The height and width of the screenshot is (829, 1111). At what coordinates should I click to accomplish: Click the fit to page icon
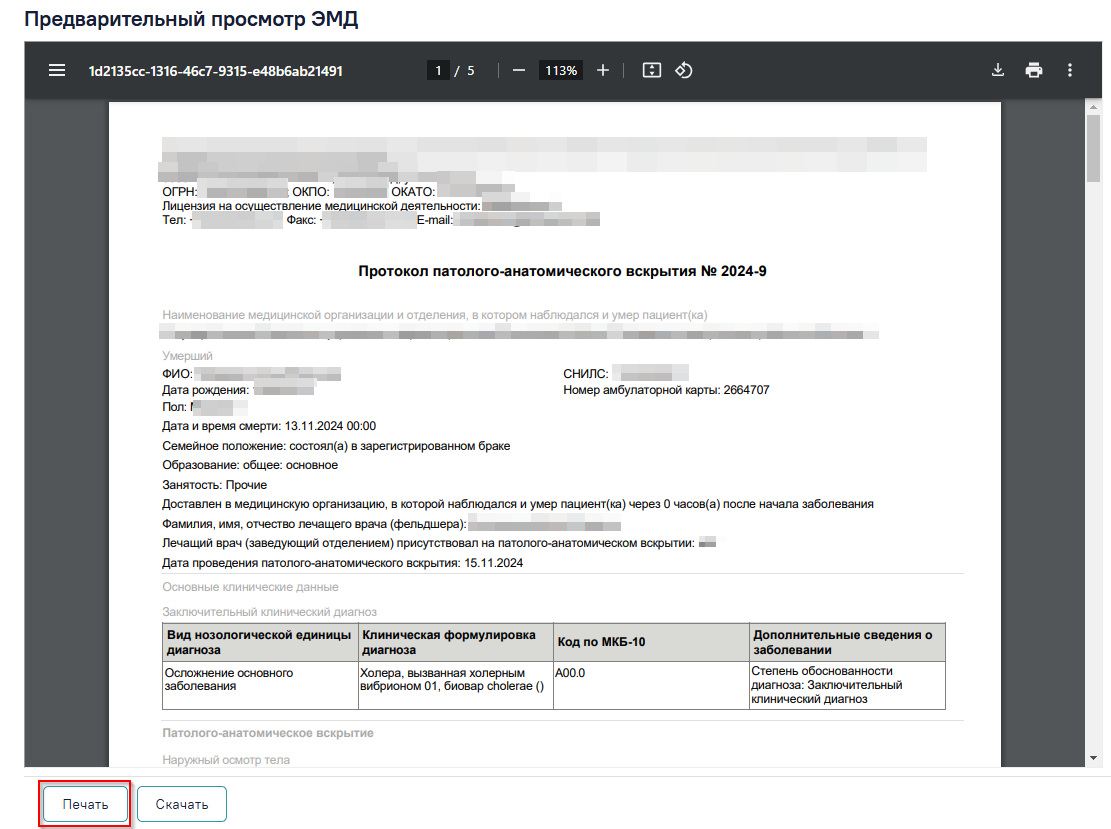click(652, 70)
